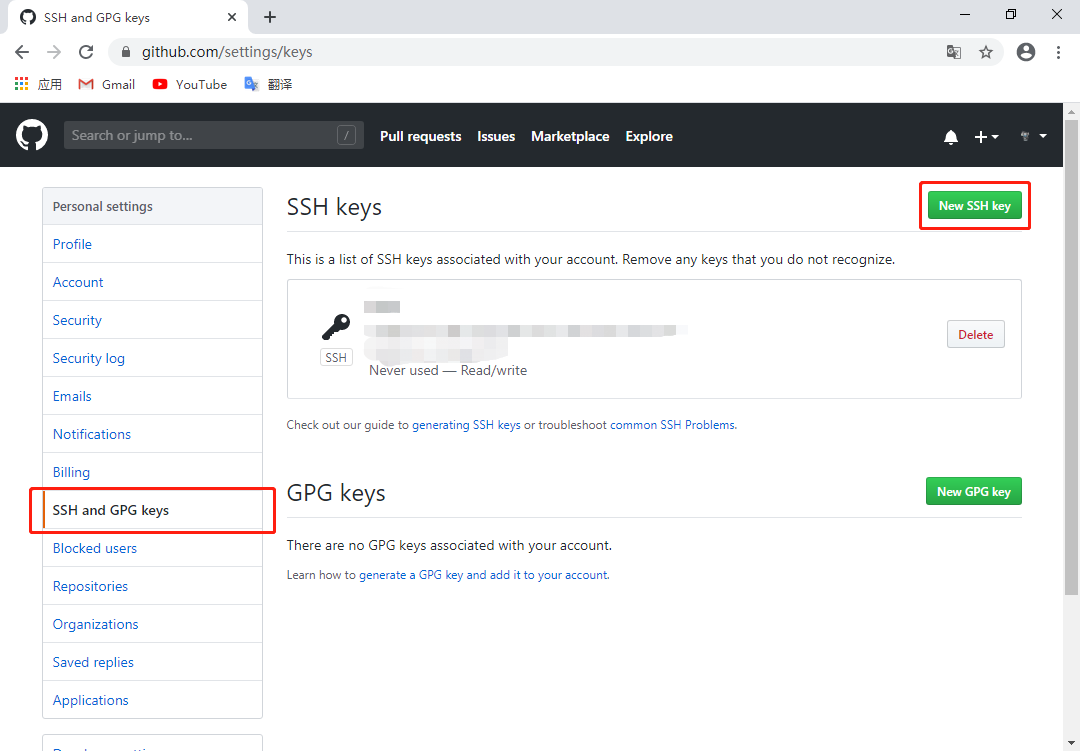Open the Chrome profile icon
This screenshot has width=1080, height=751.
[x=1025, y=52]
